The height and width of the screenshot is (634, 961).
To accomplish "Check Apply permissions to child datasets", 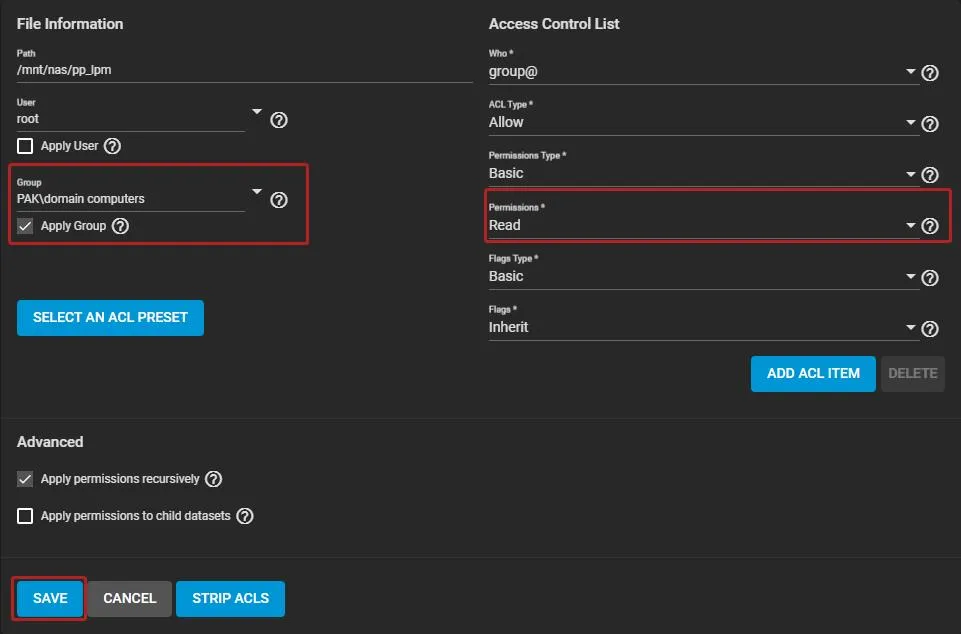I will 26,516.
